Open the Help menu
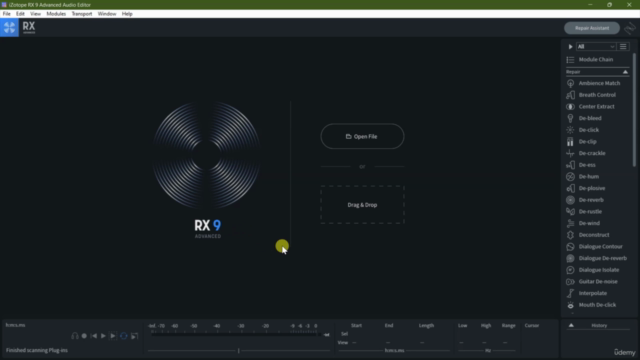 (x=127, y=13)
